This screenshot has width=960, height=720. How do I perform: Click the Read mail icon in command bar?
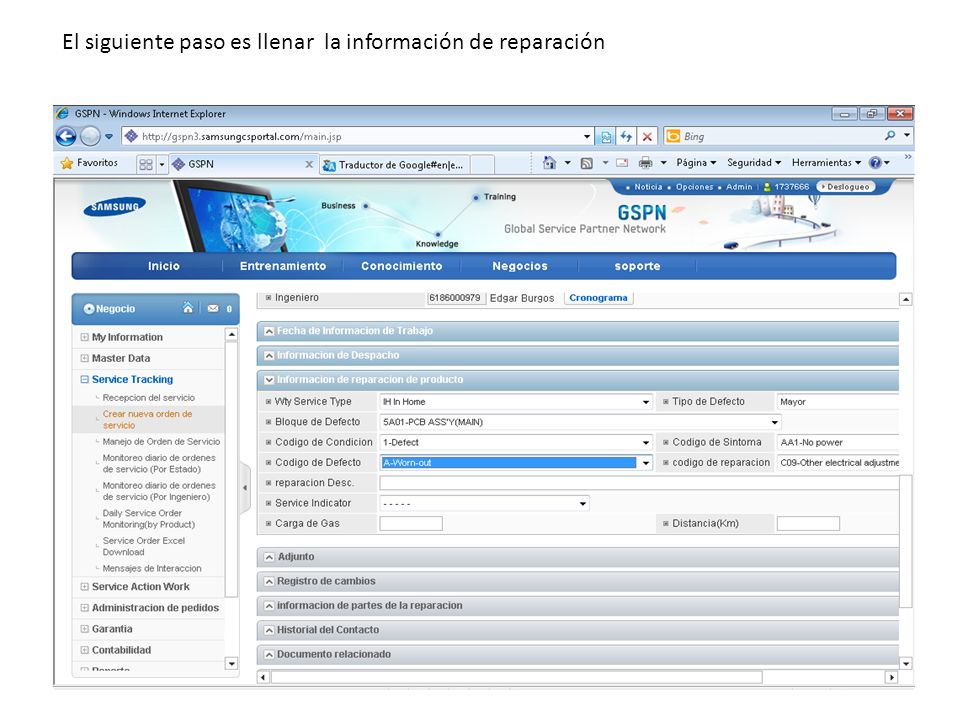click(x=622, y=163)
